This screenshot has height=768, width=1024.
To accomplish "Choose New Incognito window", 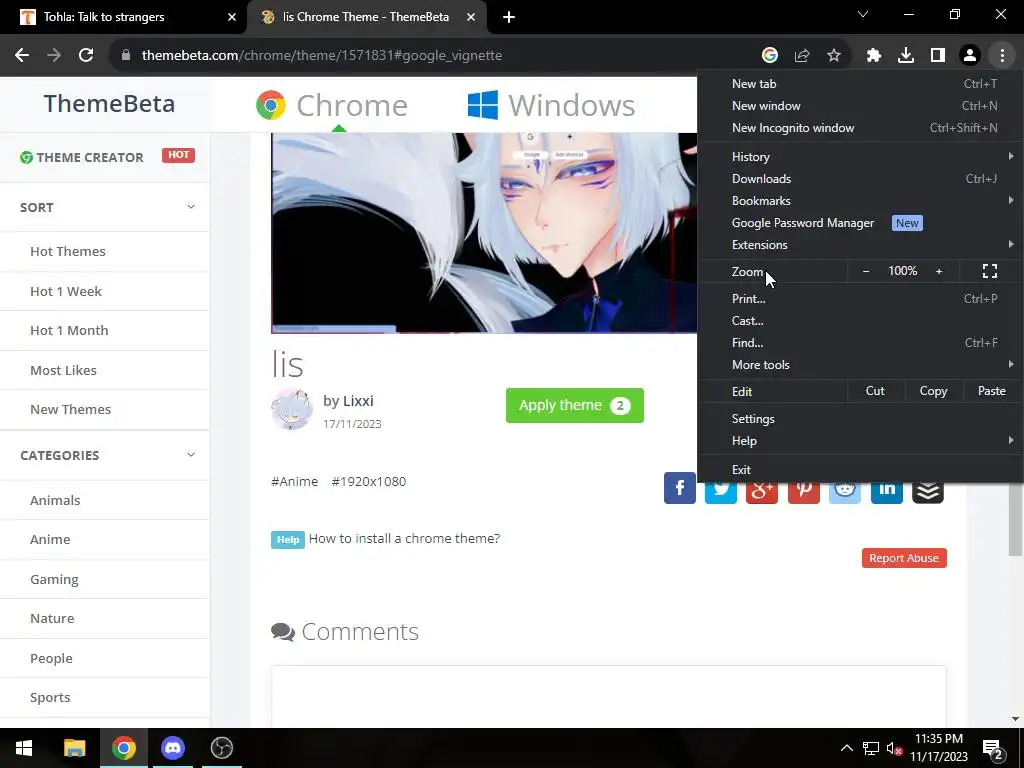I will click(861, 128).
